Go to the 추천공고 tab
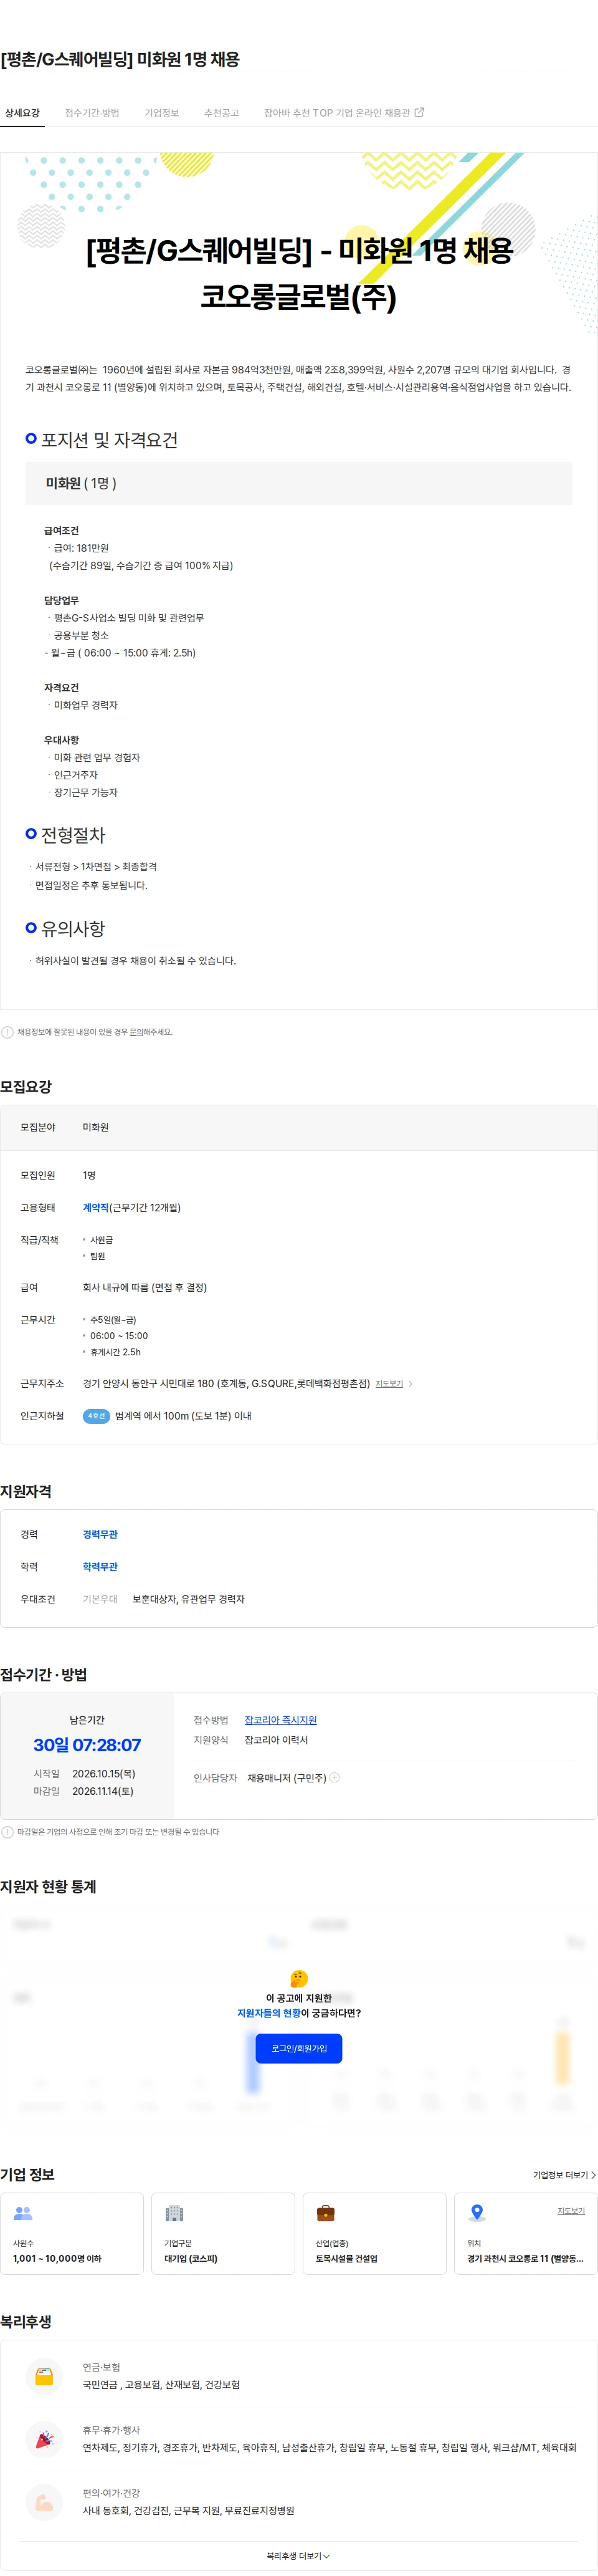 [x=221, y=113]
